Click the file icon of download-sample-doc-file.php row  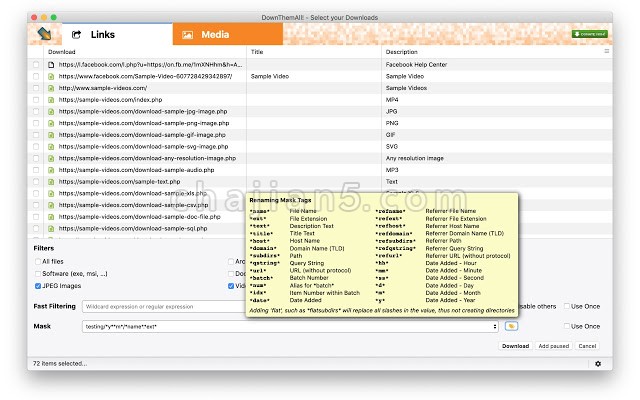pos(51,217)
